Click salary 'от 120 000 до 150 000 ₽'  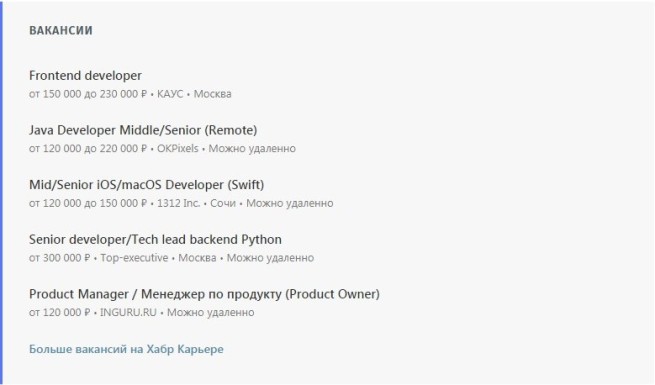(88, 203)
